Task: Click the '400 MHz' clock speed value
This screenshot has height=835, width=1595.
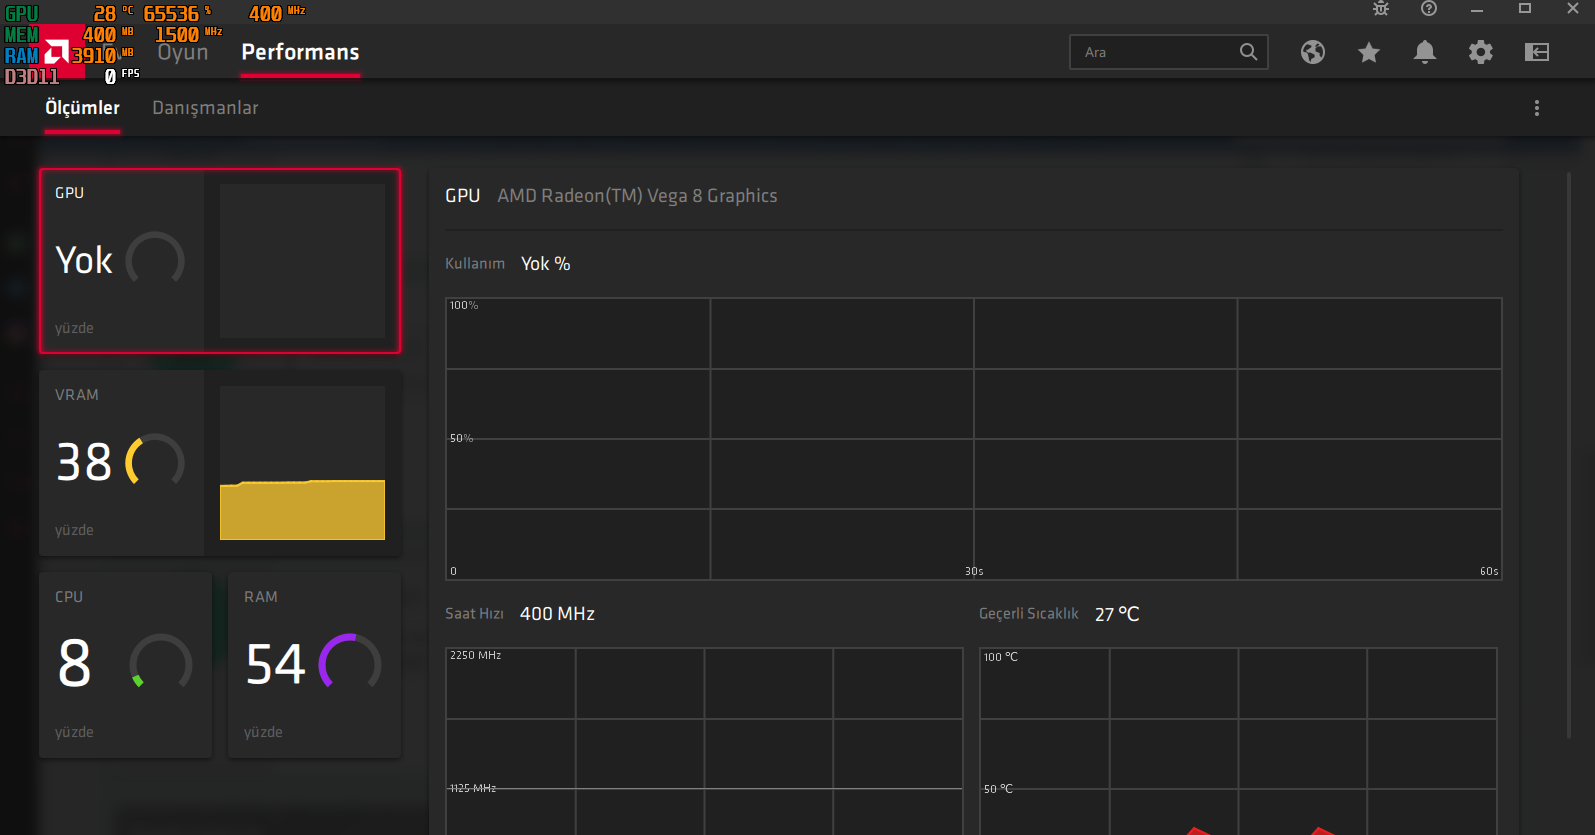Action: (x=557, y=614)
